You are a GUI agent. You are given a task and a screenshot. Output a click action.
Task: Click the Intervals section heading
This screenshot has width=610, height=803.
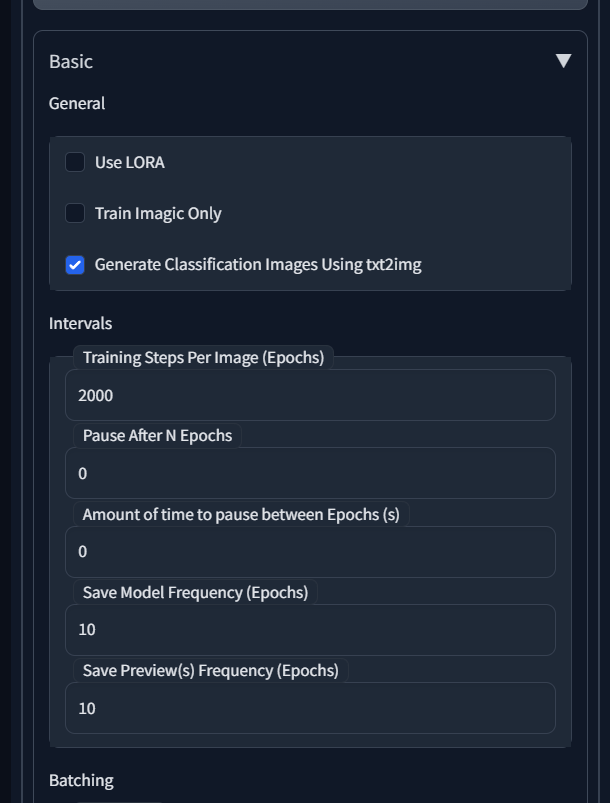click(80, 323)
